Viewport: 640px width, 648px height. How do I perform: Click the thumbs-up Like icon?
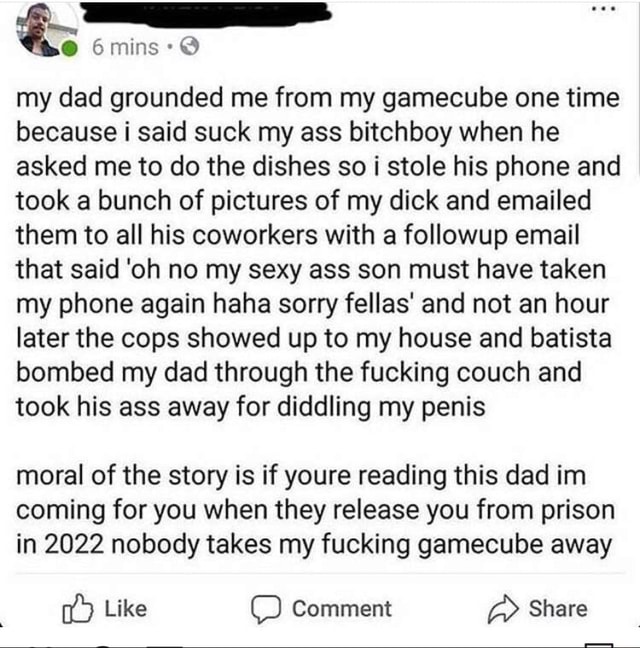pyautogui.click(x=77, y=608)
